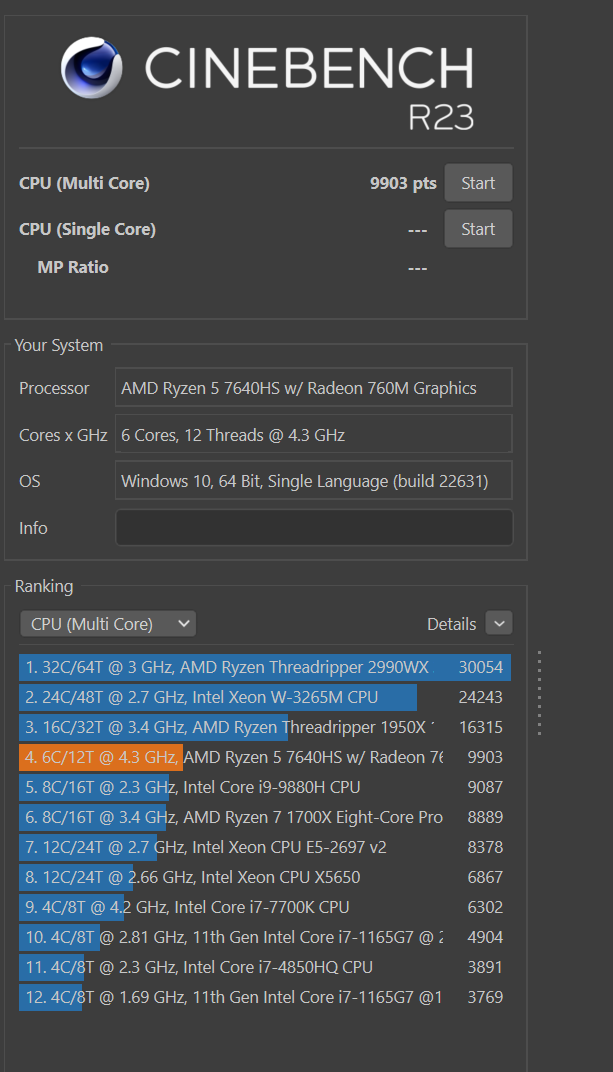
Task: Click the CPU (Single Core) label
Action: tap(87, 229)
